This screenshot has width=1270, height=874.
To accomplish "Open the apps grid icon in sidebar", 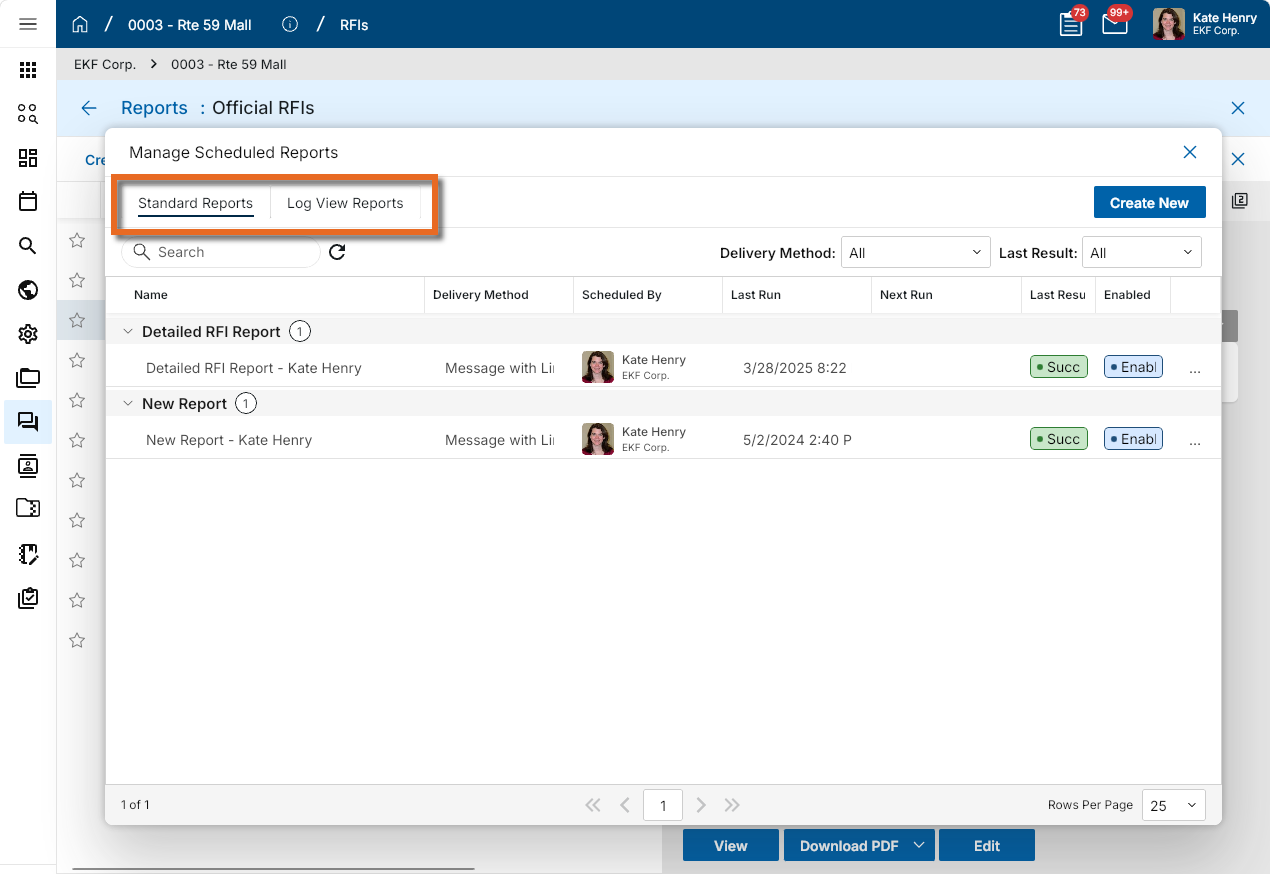I will [x=28, y=70].
